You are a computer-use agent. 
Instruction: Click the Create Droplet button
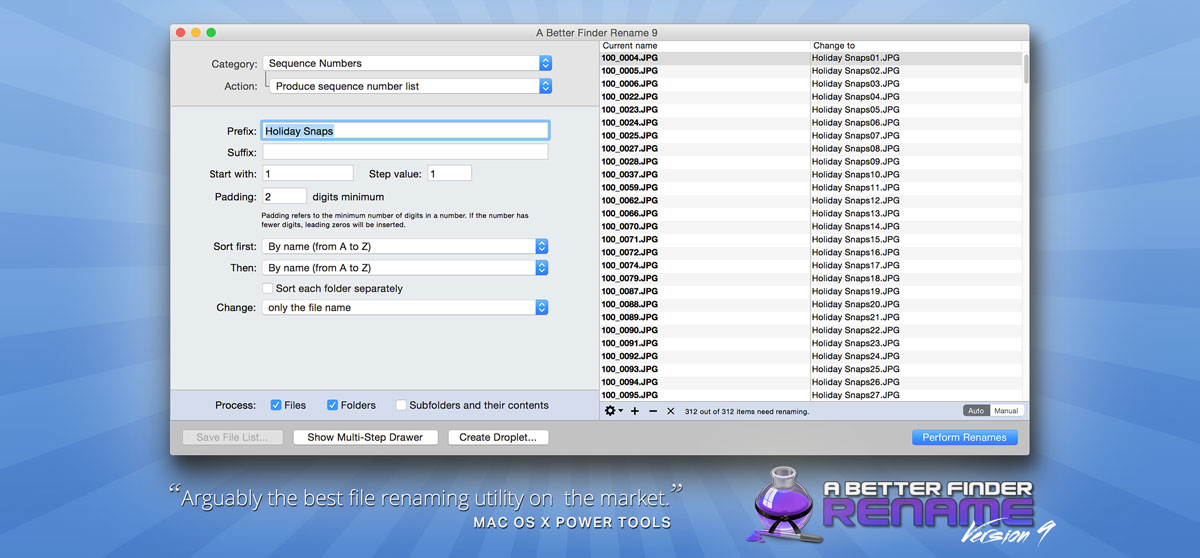(x=498, y=437)
